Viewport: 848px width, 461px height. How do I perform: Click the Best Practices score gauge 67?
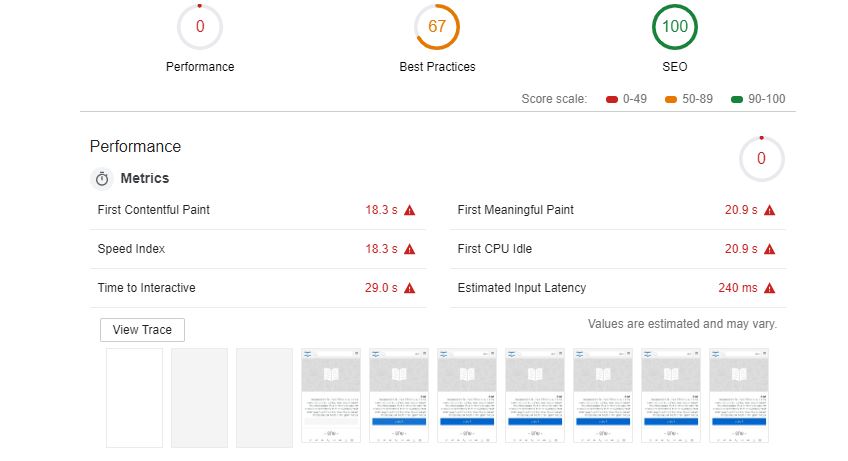coord(437,27)
